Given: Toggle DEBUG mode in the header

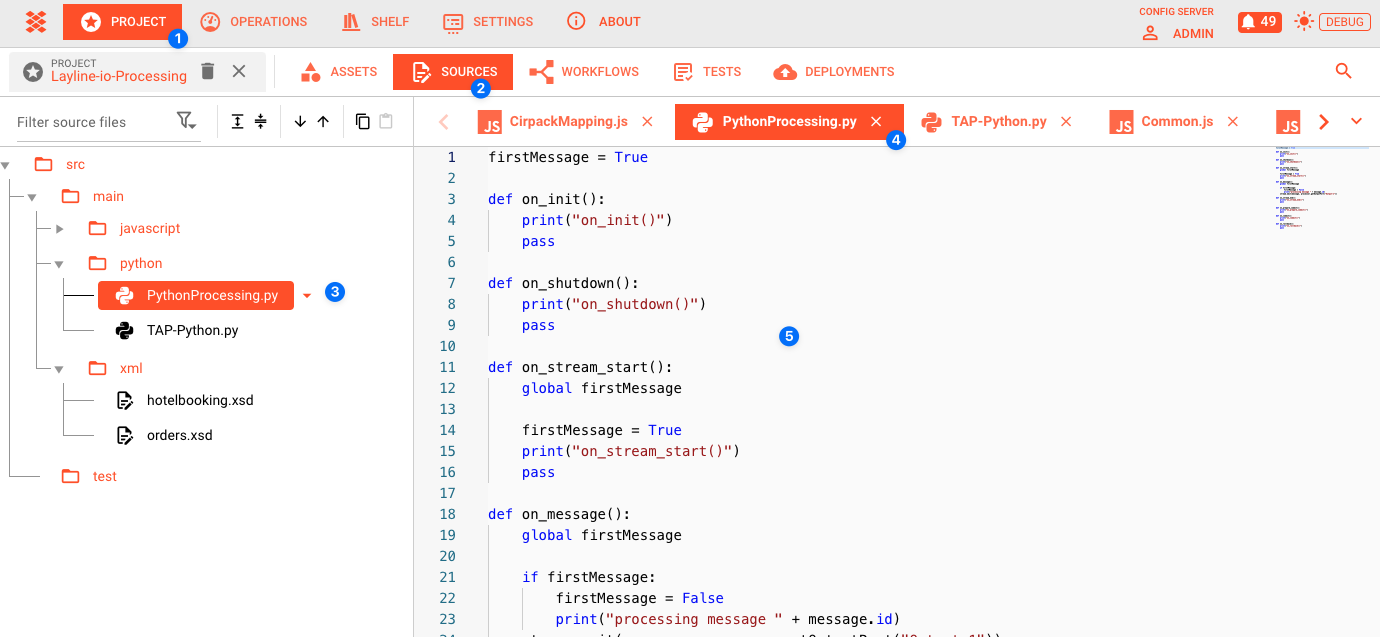Looking at the screenshot, I should coord(1344,21).
